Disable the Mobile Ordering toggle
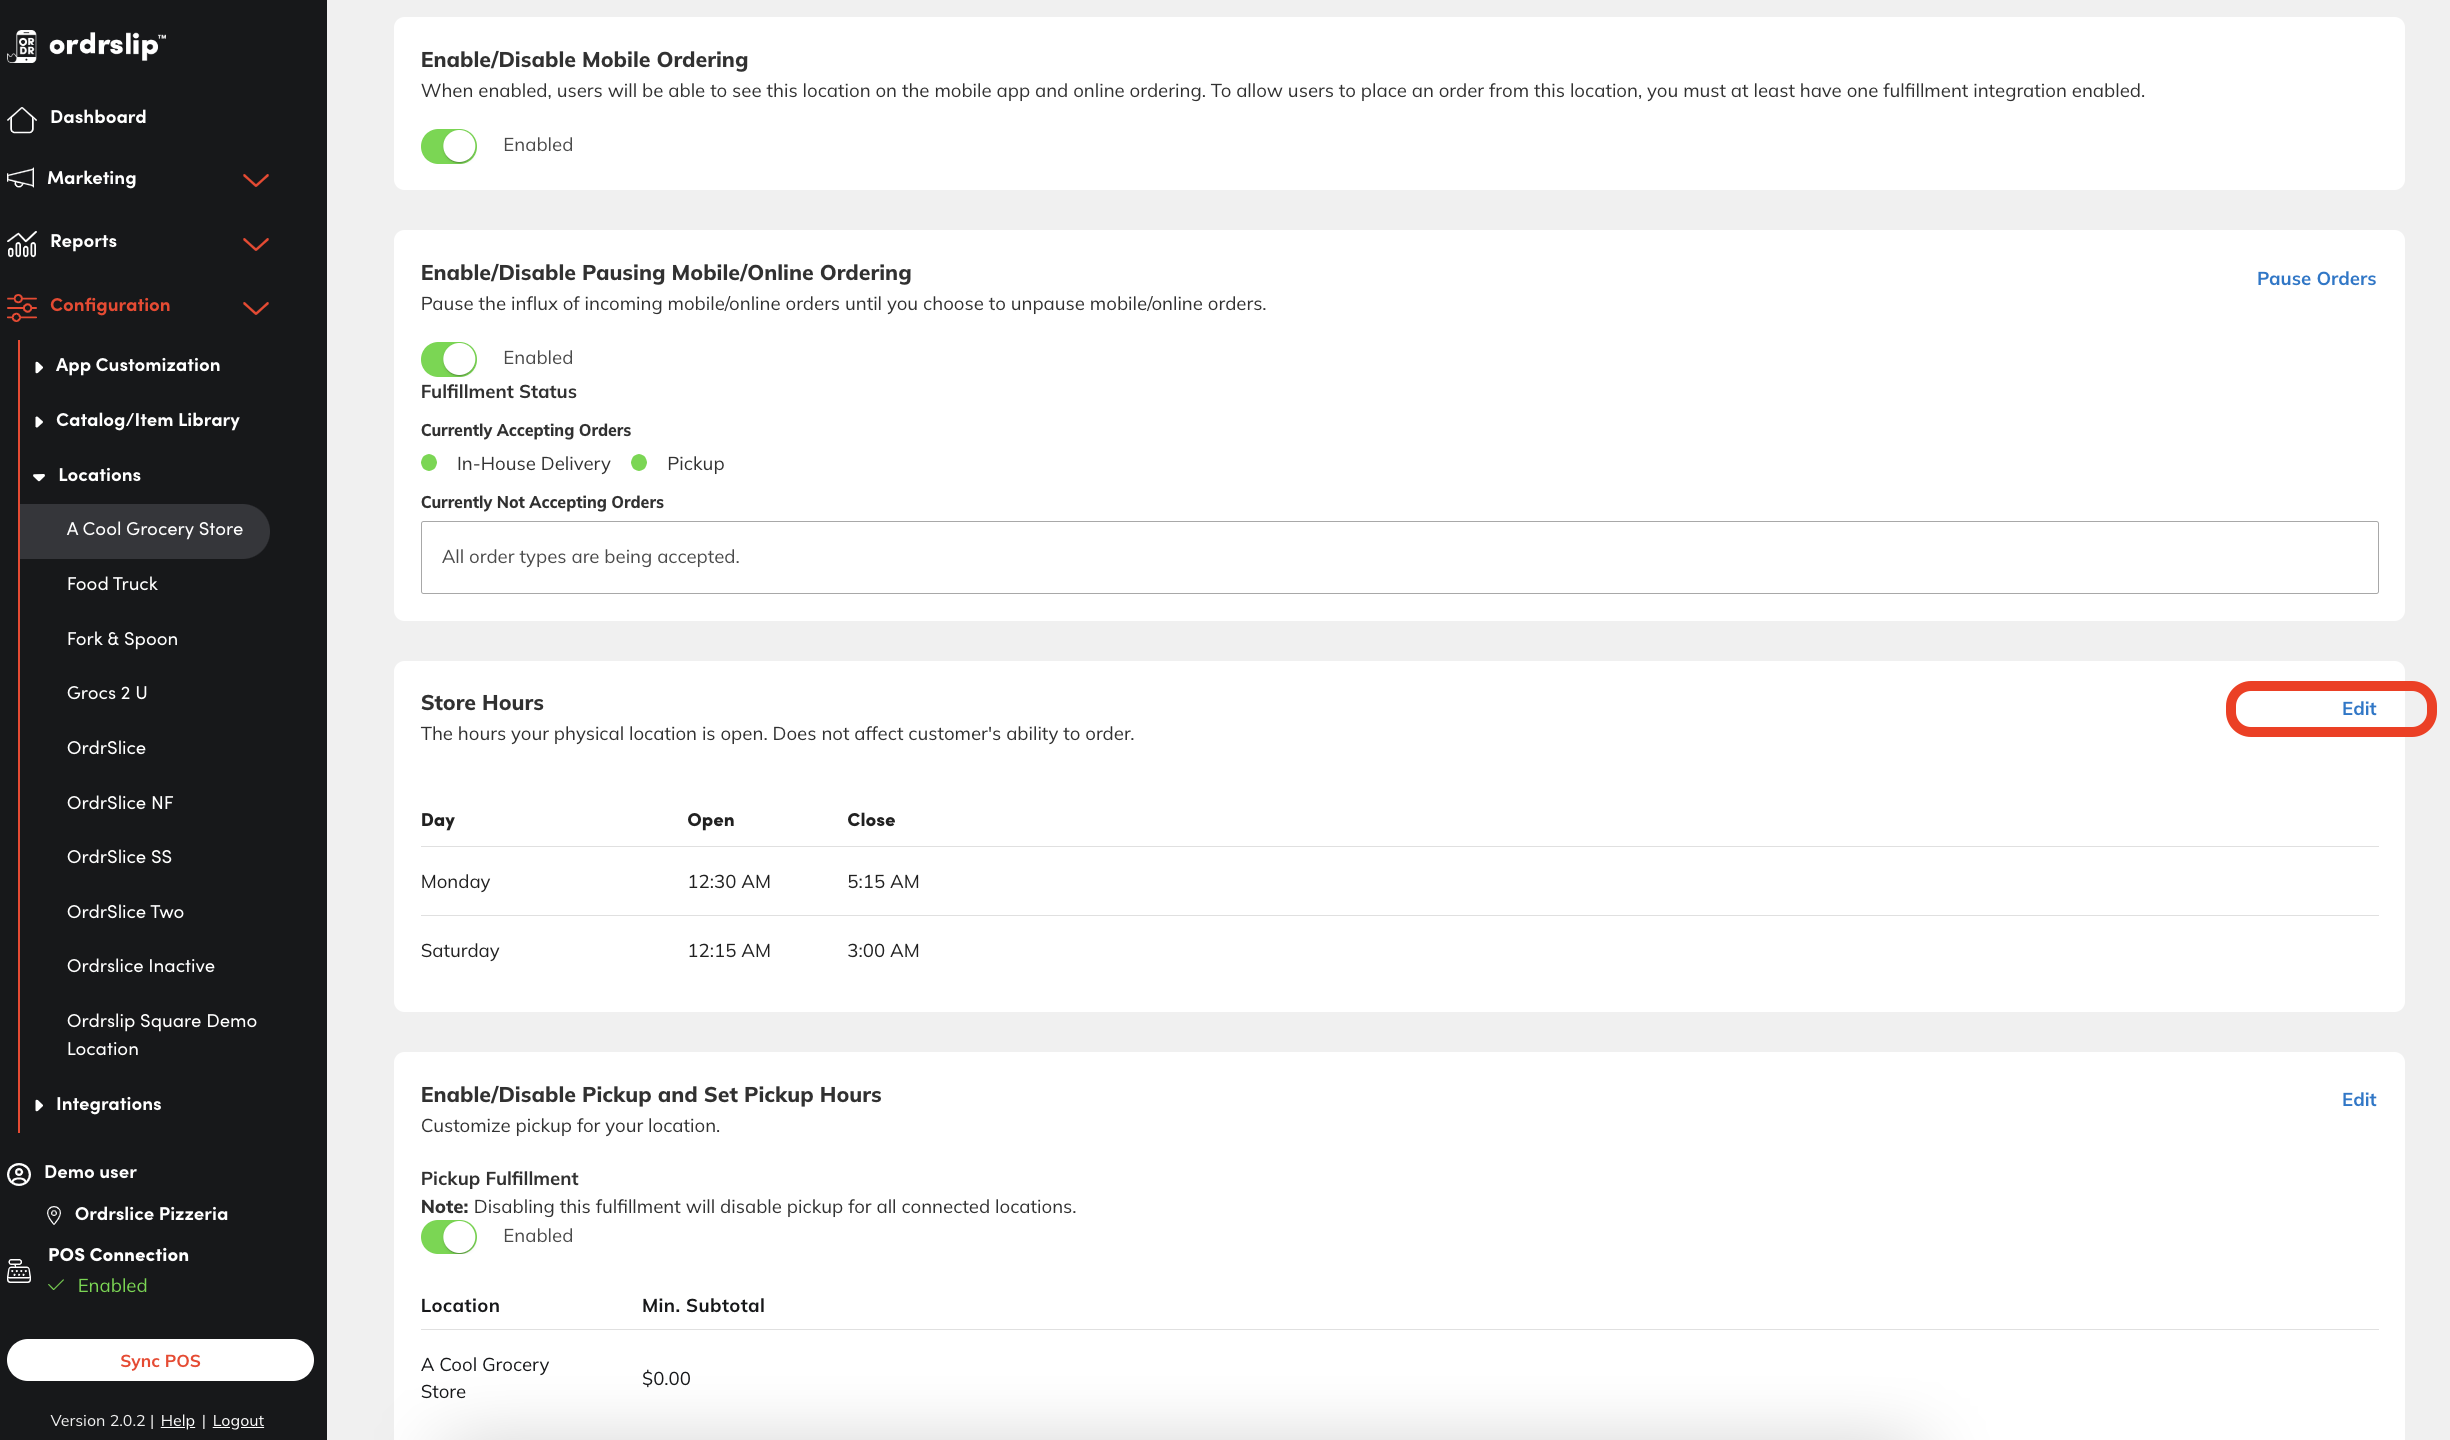 [x=448, y=146]
